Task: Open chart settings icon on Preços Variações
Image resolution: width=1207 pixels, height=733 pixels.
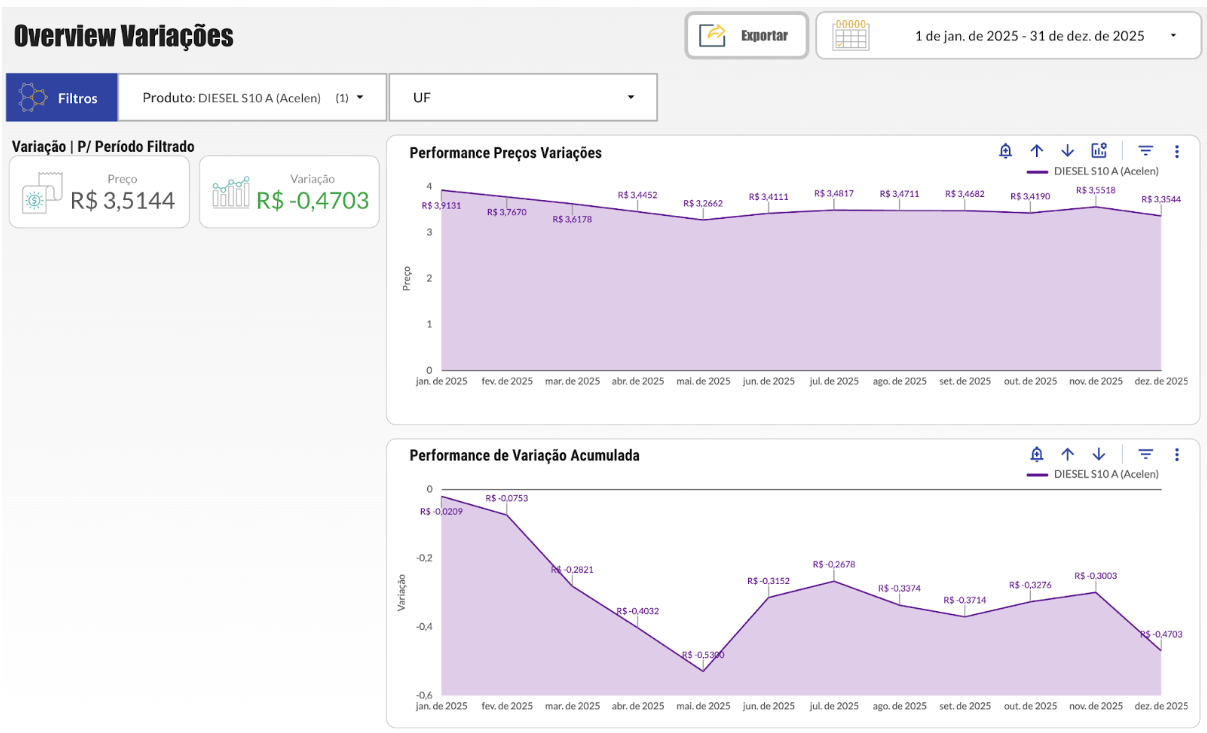Action: point(1099,151)
